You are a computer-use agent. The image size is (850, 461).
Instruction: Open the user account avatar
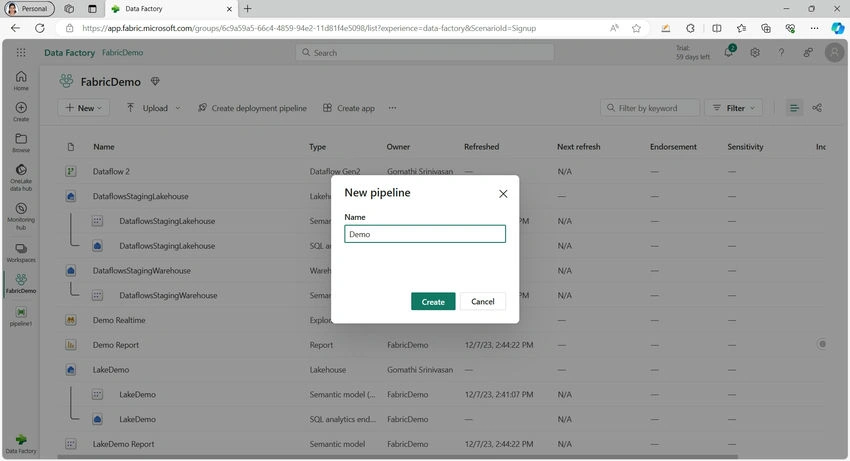click(x=834, y=53)
